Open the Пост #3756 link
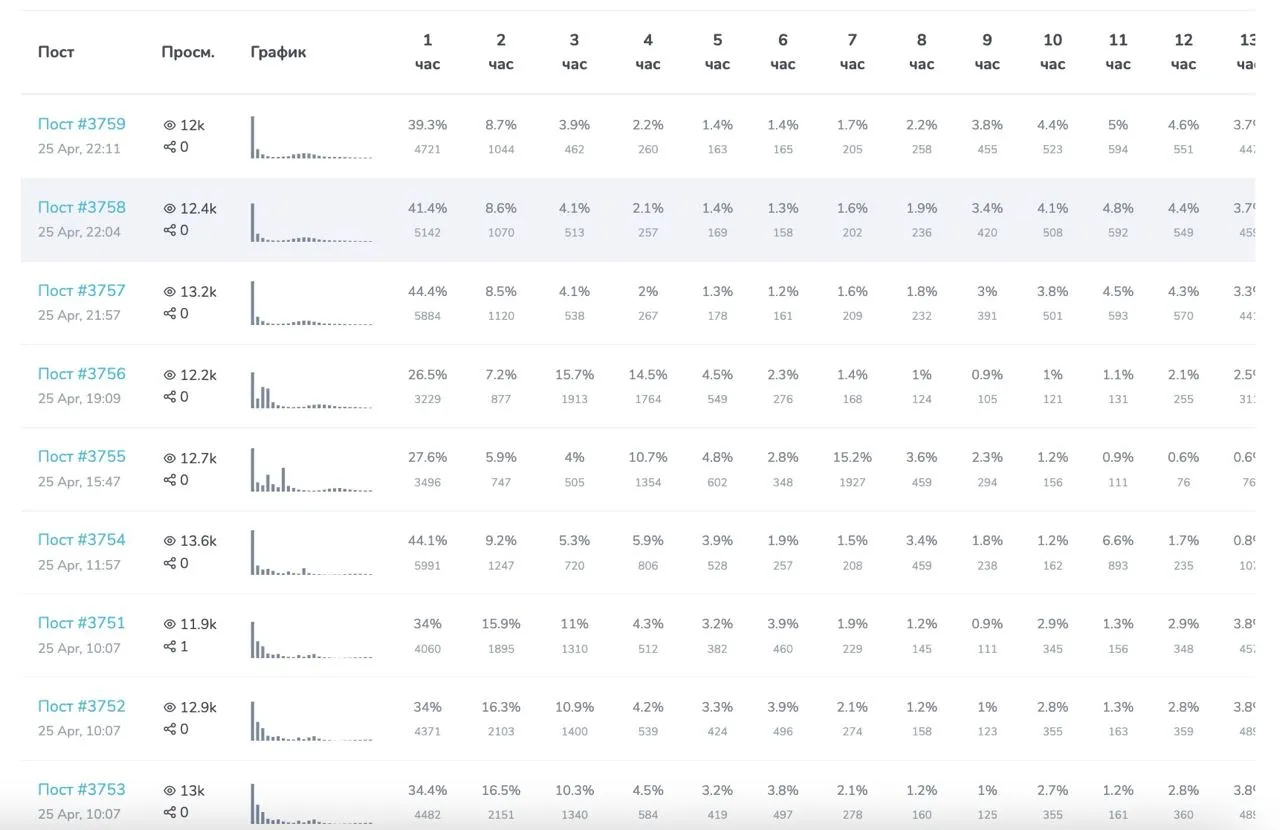 tap(82, 374)
